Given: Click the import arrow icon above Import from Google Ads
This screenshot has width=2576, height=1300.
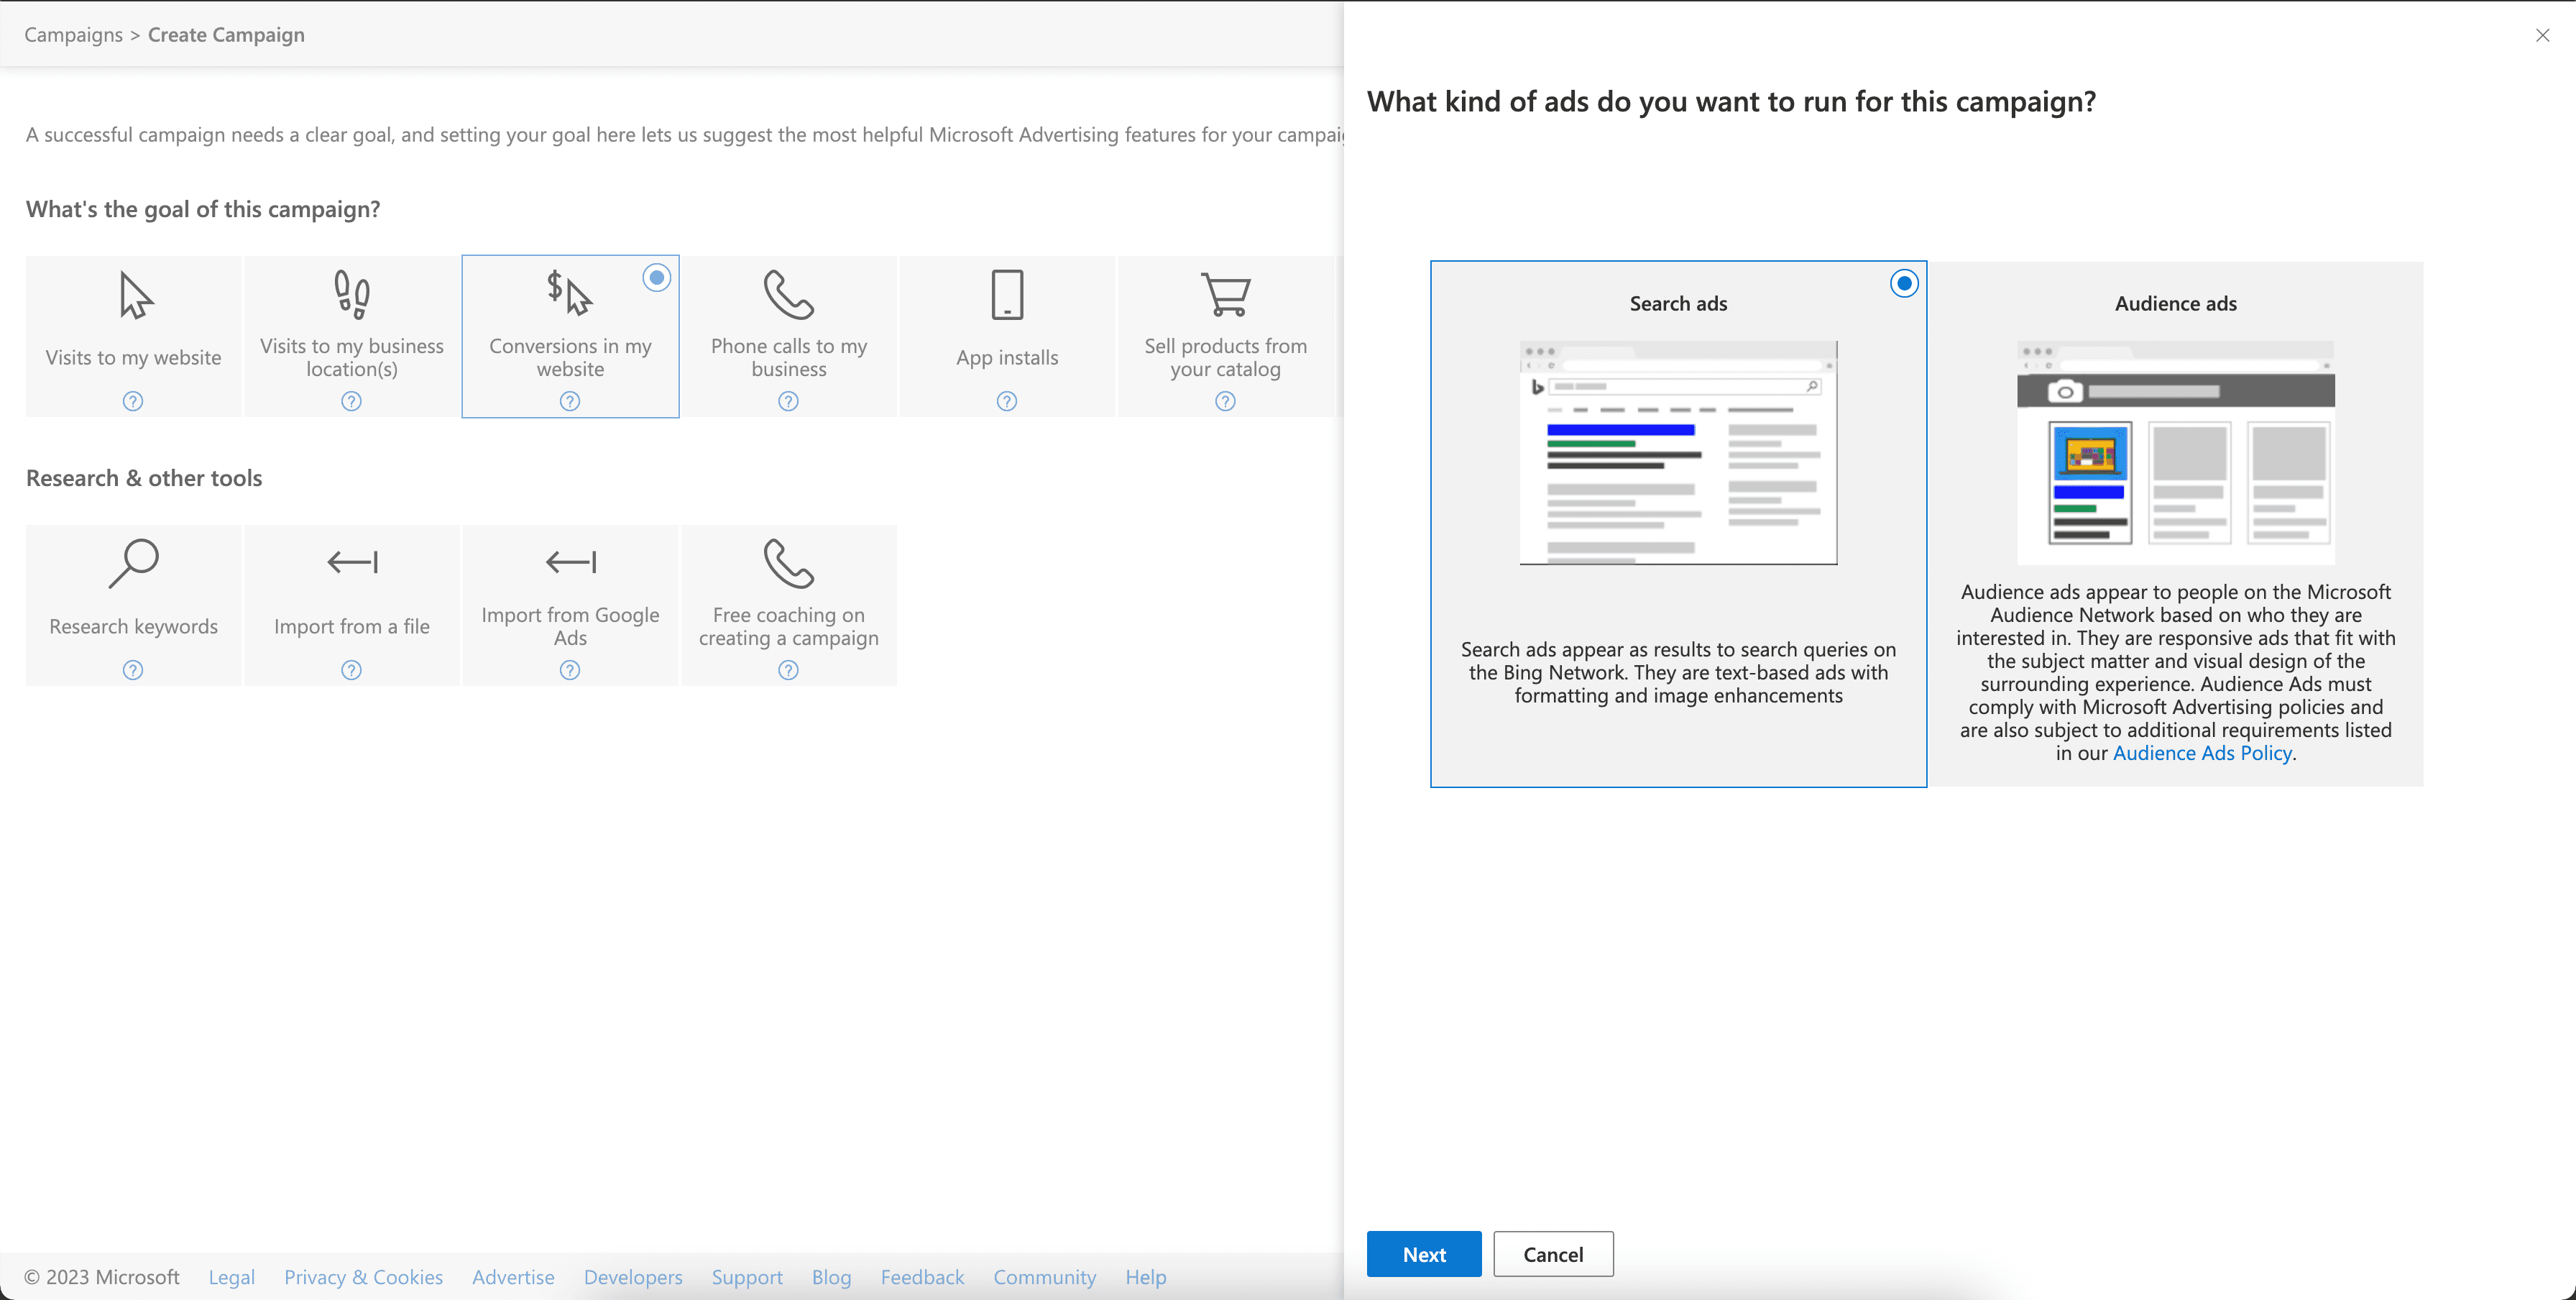Looking at the screenshot, I should pyautogui.click(x=571, y=562).
